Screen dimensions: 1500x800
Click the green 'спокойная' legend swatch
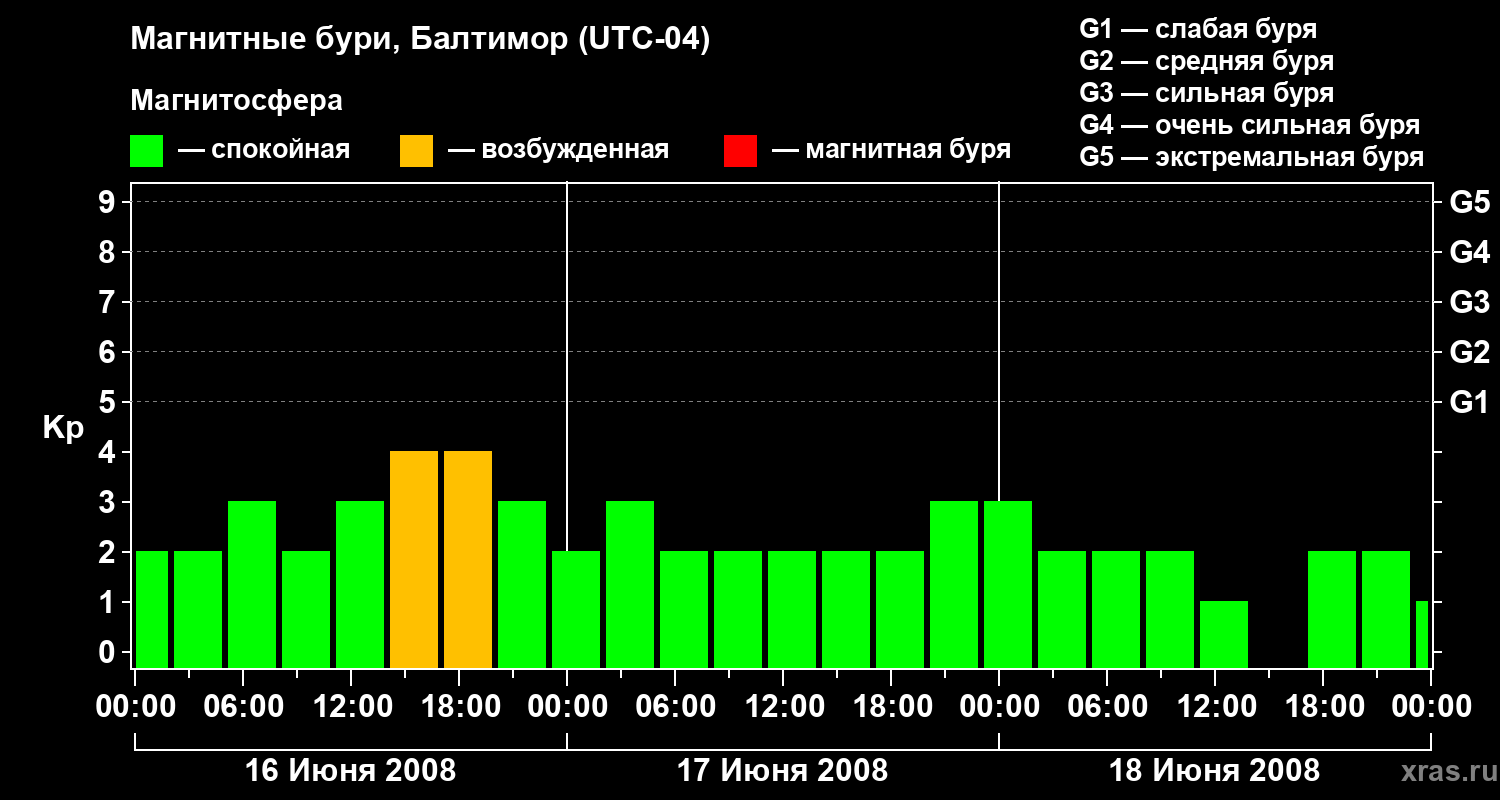146,151
